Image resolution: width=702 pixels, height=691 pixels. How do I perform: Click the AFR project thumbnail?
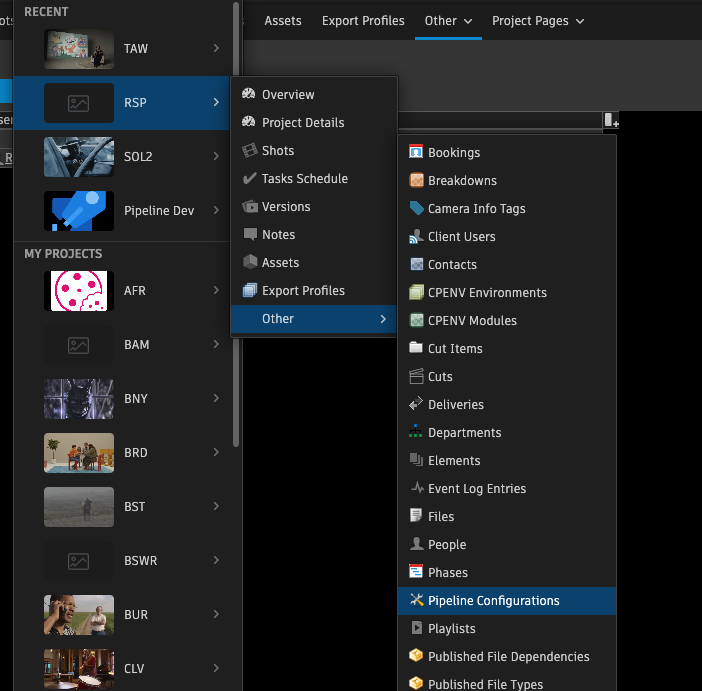(x=79, y=291)
